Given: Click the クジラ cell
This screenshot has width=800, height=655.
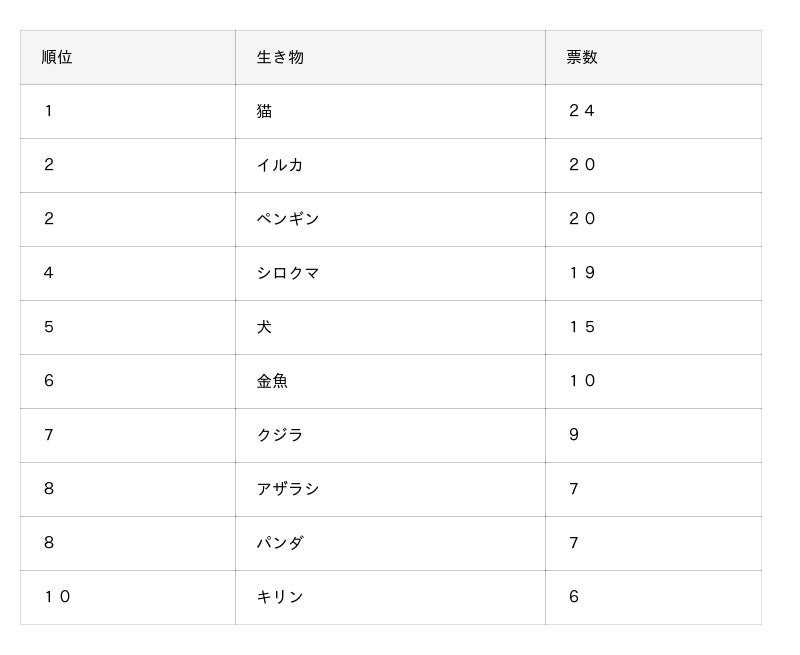Looking at the screenshot, I should tap(280, 435).
